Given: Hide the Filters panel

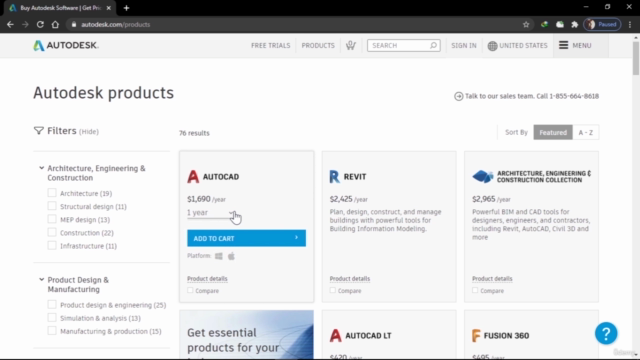Looking at the screenshot, I should tap(89, 132).
